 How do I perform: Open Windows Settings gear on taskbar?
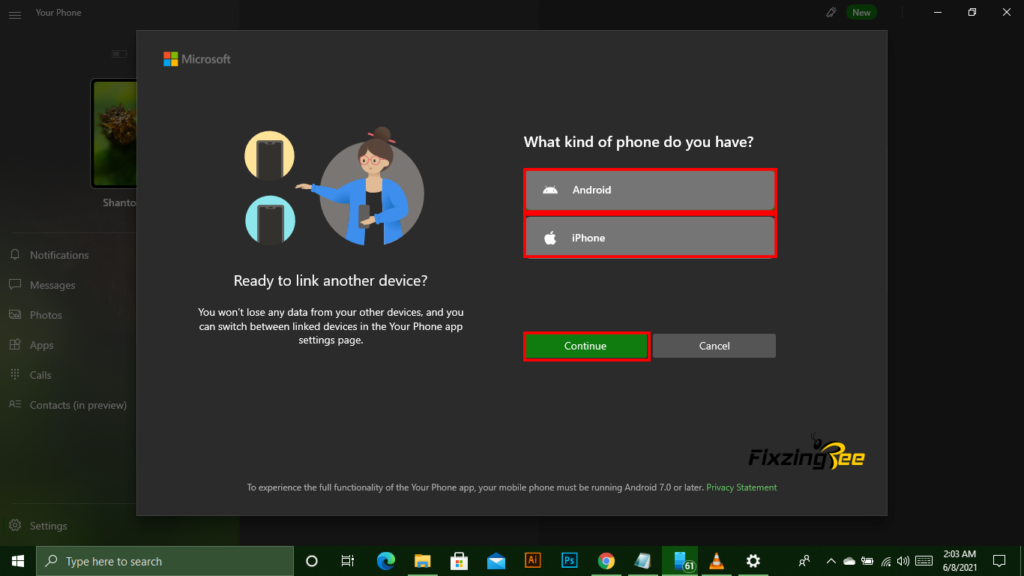[753, 561]
